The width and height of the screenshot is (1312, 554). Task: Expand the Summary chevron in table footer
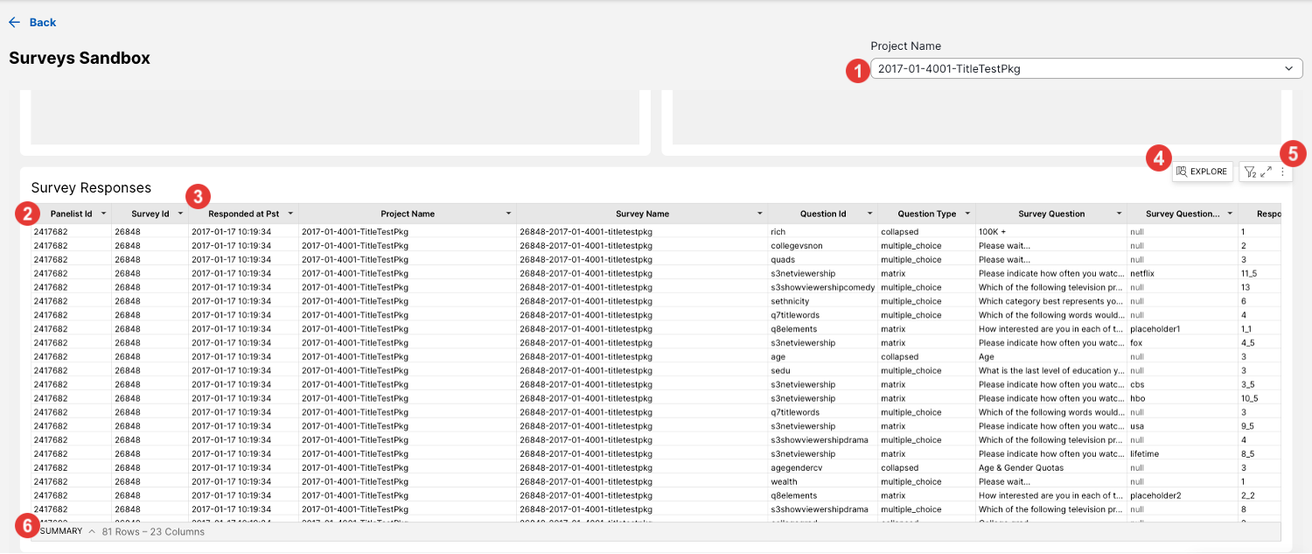(92, 532)
